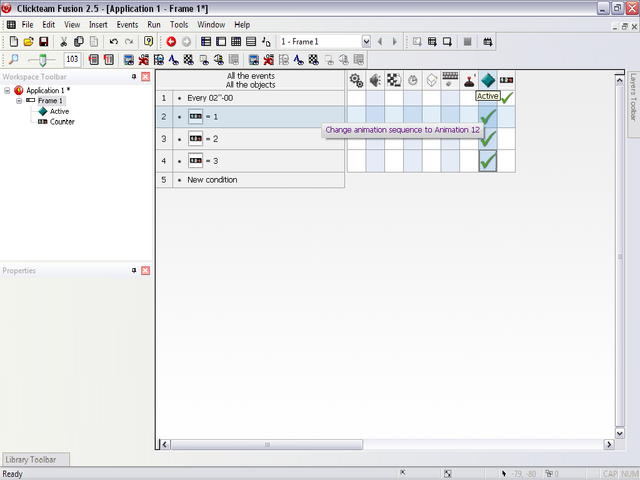The image size is (640, 480).
Task: Select Counter object in workspace tree
Action: pyautogui.click(x=62, y=122)
